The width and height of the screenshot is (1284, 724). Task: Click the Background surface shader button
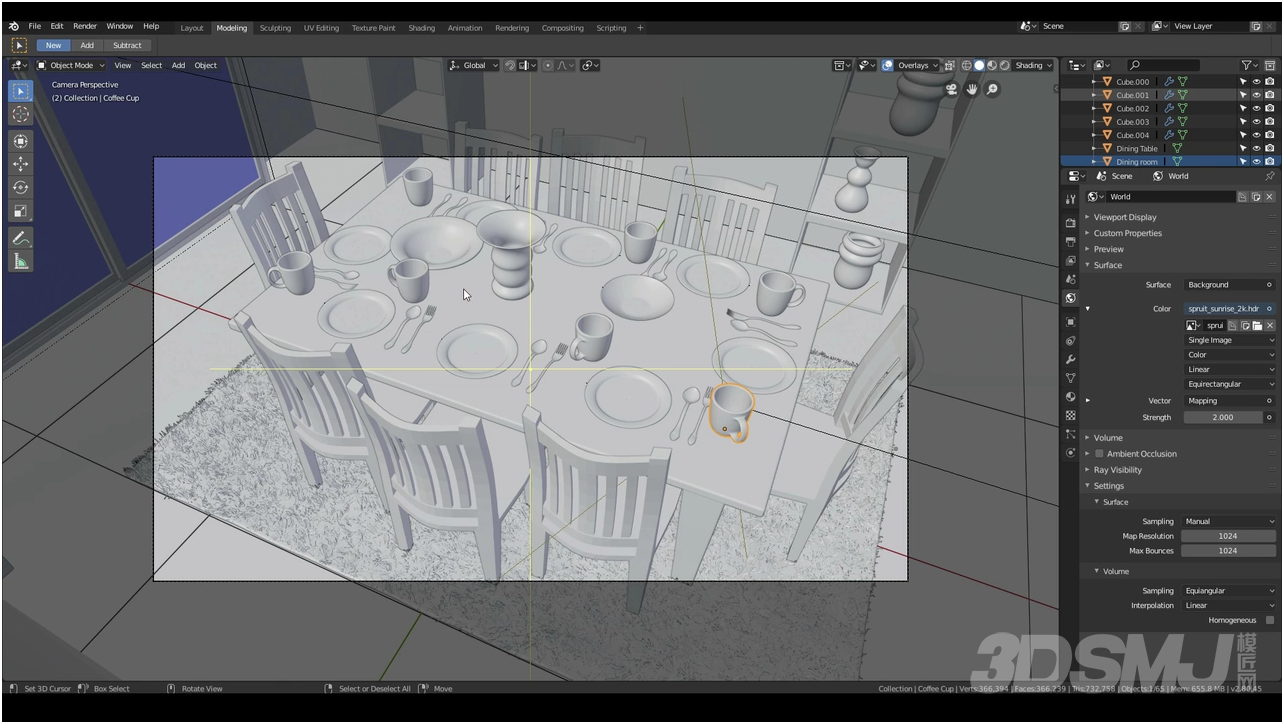(1230, 285)
